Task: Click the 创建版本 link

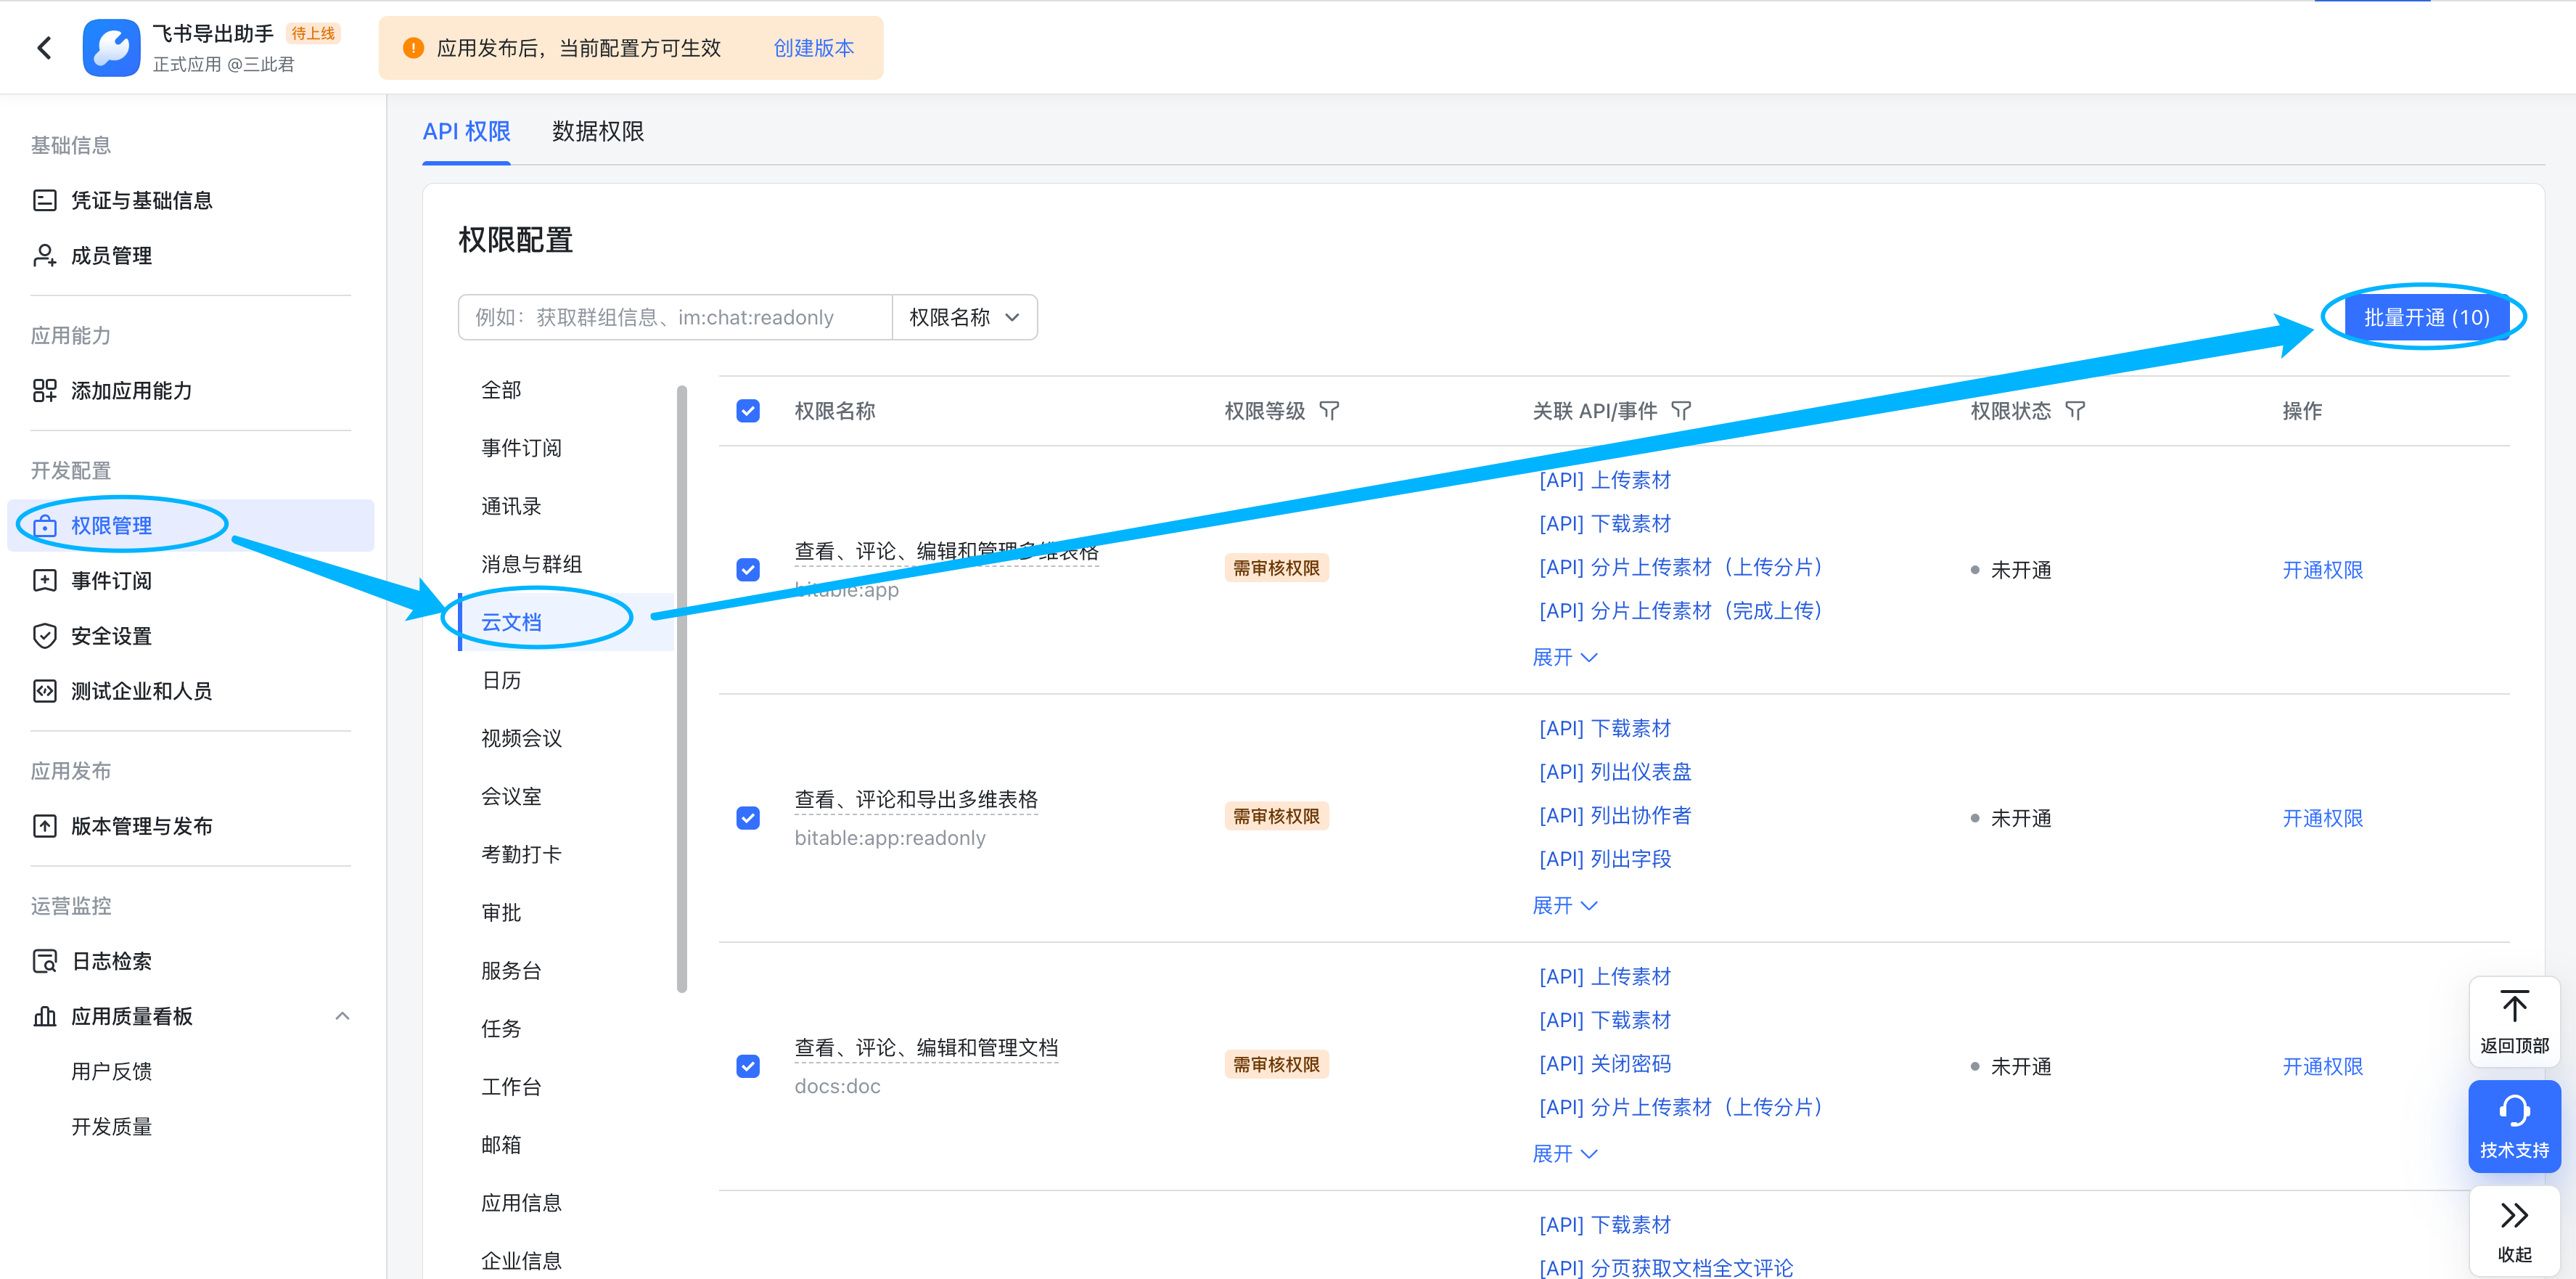Action: 813,48
